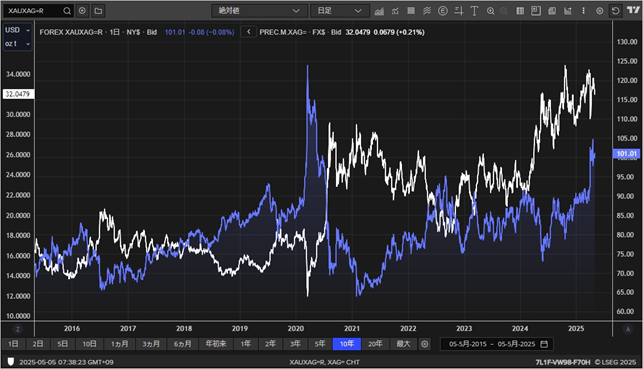Zoom out using the magnifier minus icon

pos(504,11)
